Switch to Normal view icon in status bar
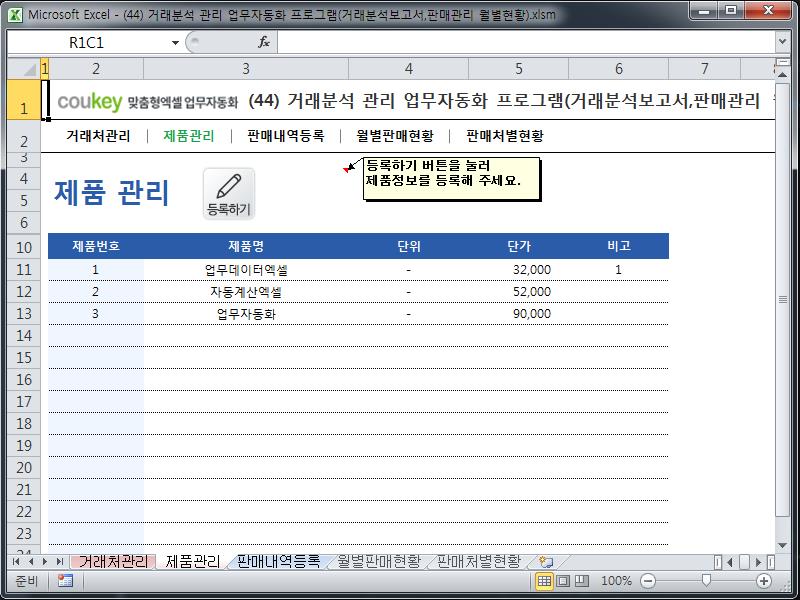 pos(544,581)
